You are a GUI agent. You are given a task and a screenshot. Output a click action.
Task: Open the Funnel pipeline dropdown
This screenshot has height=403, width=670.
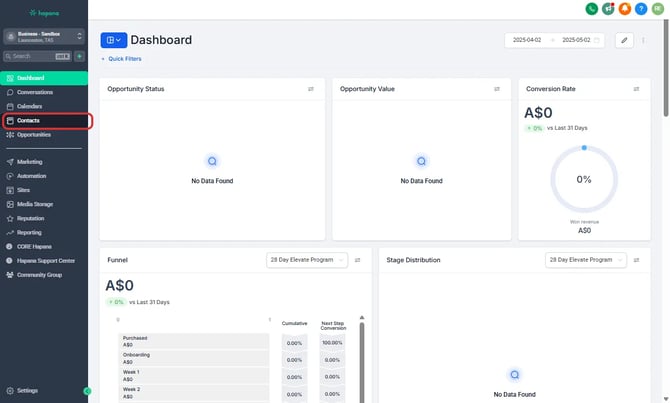pyautogui.click(x=306, y=260)
